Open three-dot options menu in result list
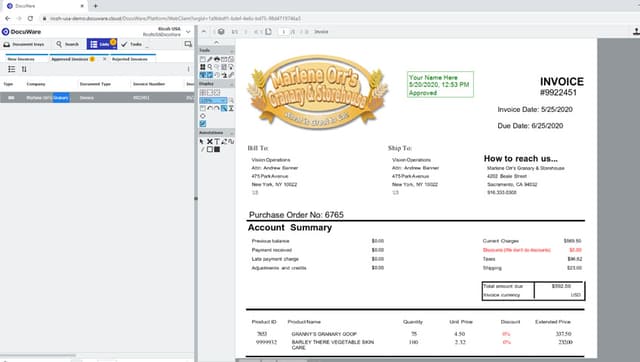Image resolution: width=640 pixels, height=362 pixels. pos(188,69)
